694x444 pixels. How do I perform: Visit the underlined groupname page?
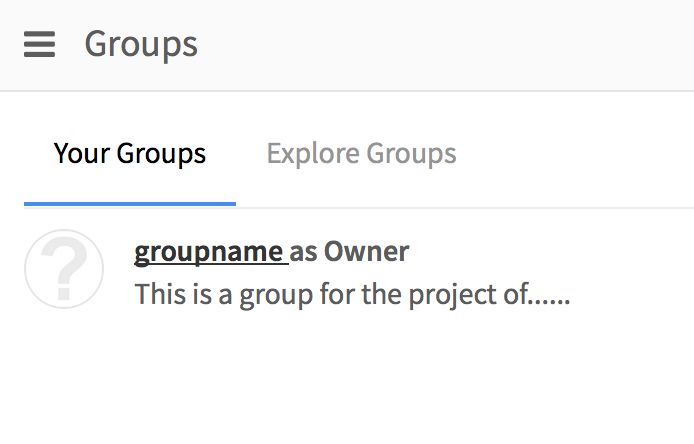pyautogui.click(x=209, y=252)
